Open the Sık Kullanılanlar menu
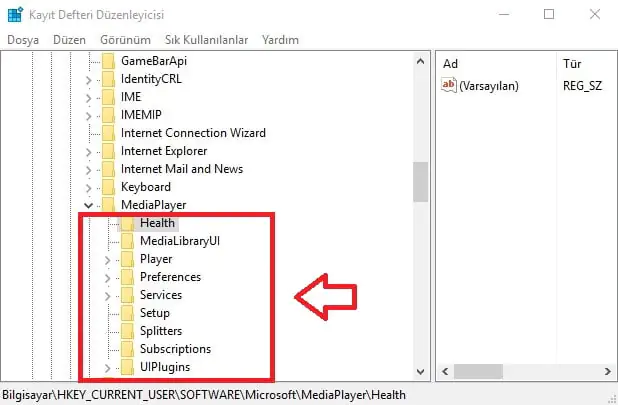 point(207,40)
